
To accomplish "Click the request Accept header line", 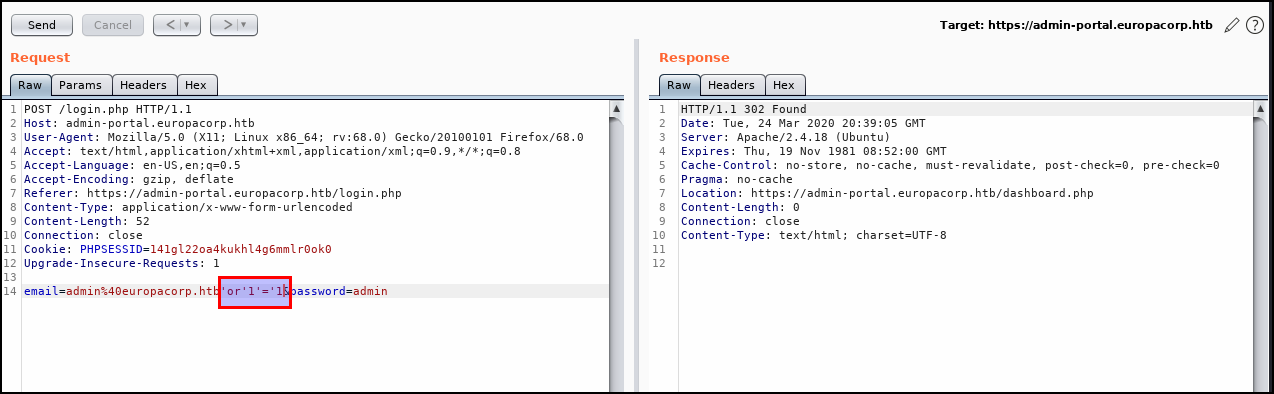I will tap(272, 151).
